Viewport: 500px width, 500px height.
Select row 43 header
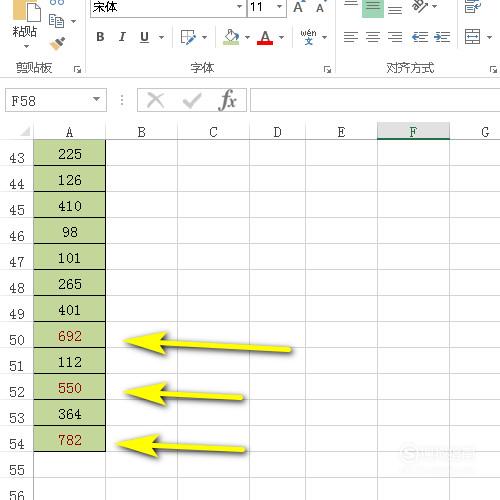(17, 153)
